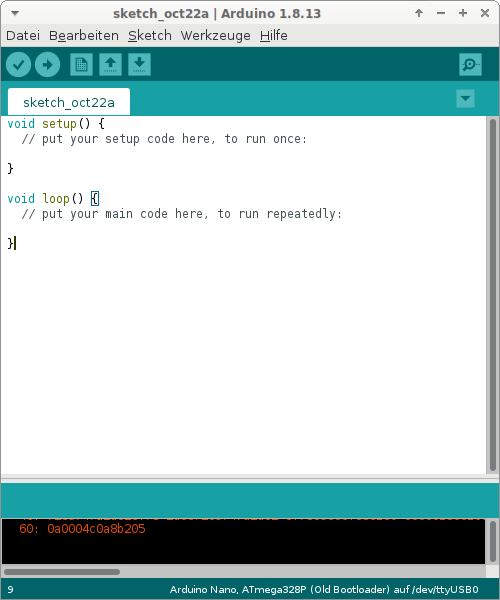The width and height of the screenshot is (500, 600).
Task: Select the sketch_oct22a tab
Action: (69, 102)
